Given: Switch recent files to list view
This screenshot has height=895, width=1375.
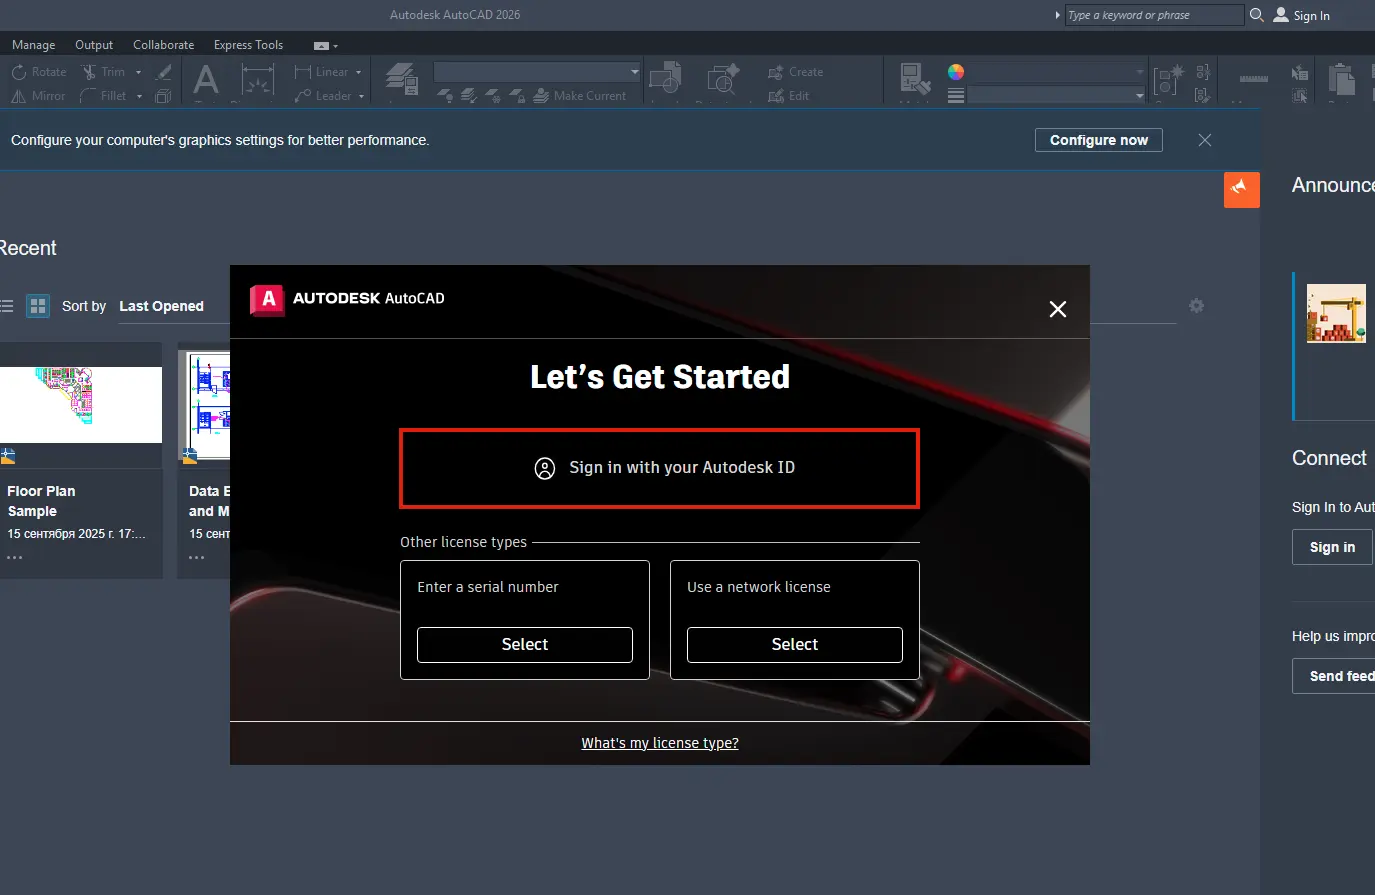Looking at the screenshot, I should point(7,306).
